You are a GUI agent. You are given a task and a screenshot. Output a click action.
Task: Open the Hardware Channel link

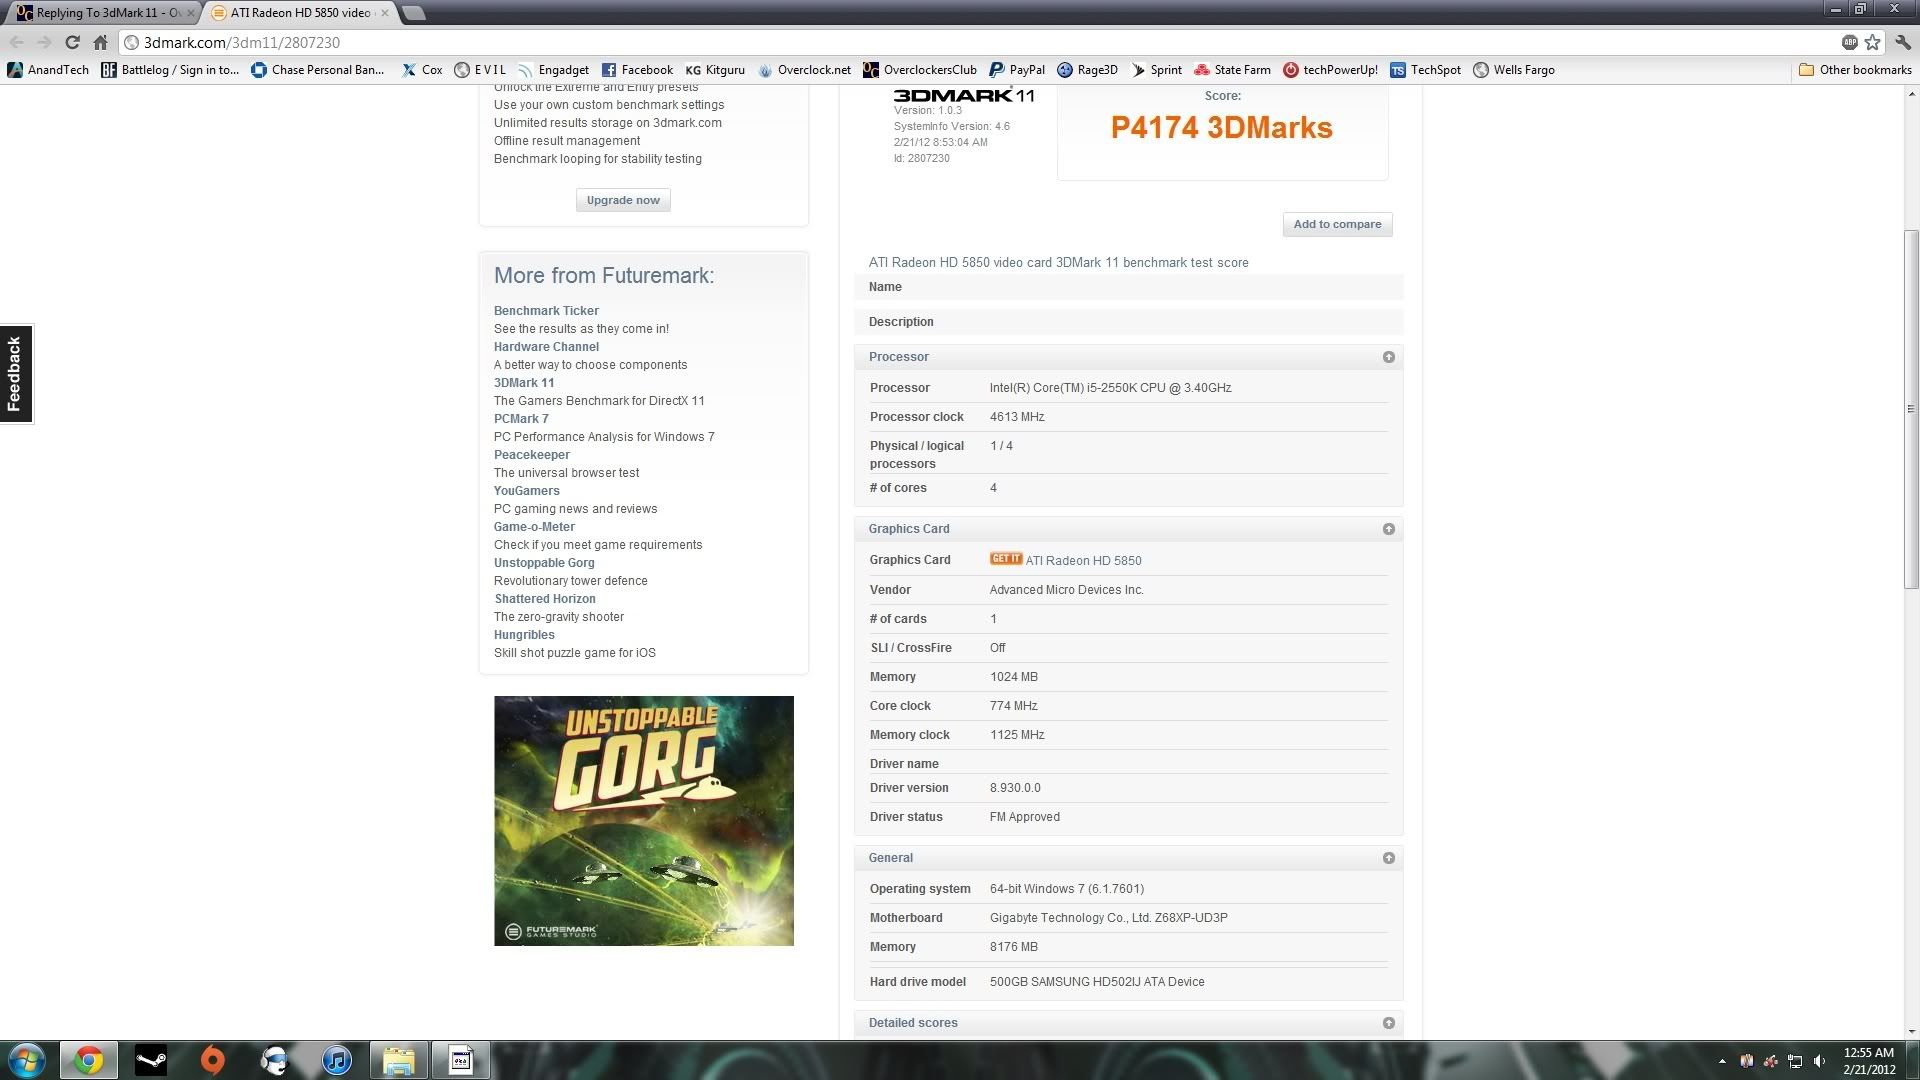point(546,347)
